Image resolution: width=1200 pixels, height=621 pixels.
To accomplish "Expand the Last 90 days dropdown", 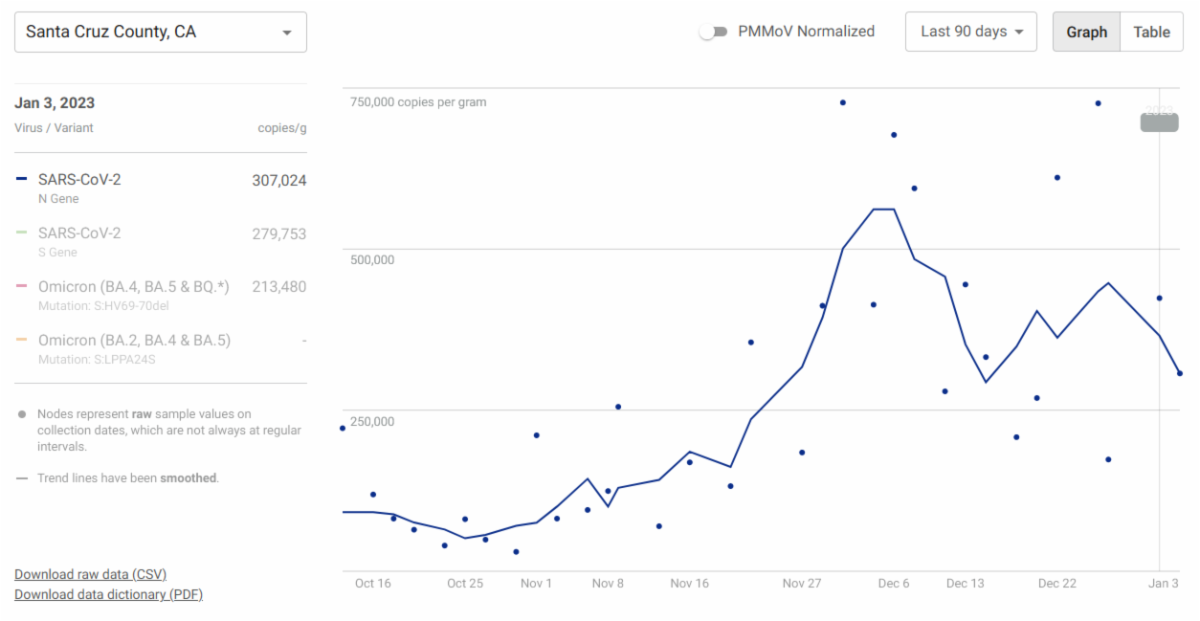I will point(971,32).
